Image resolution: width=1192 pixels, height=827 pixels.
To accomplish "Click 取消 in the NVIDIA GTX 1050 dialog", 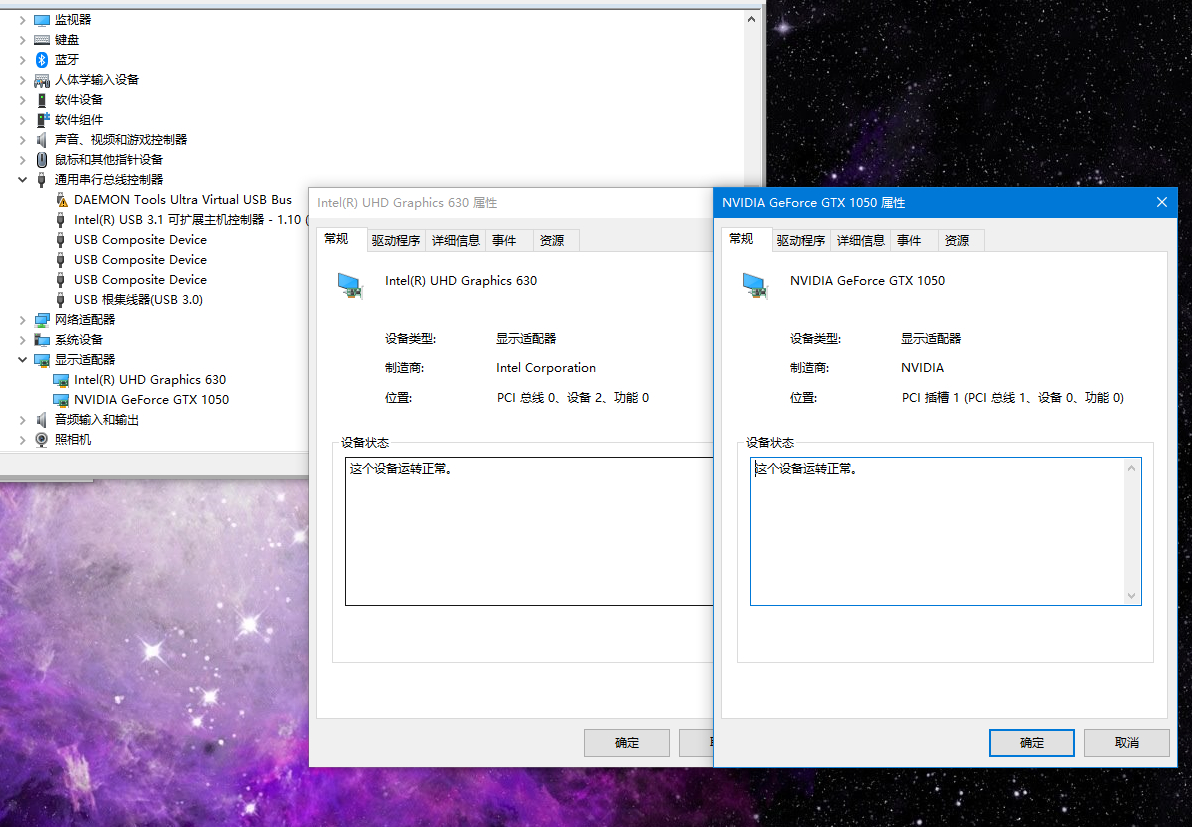I will (1127, 743).
